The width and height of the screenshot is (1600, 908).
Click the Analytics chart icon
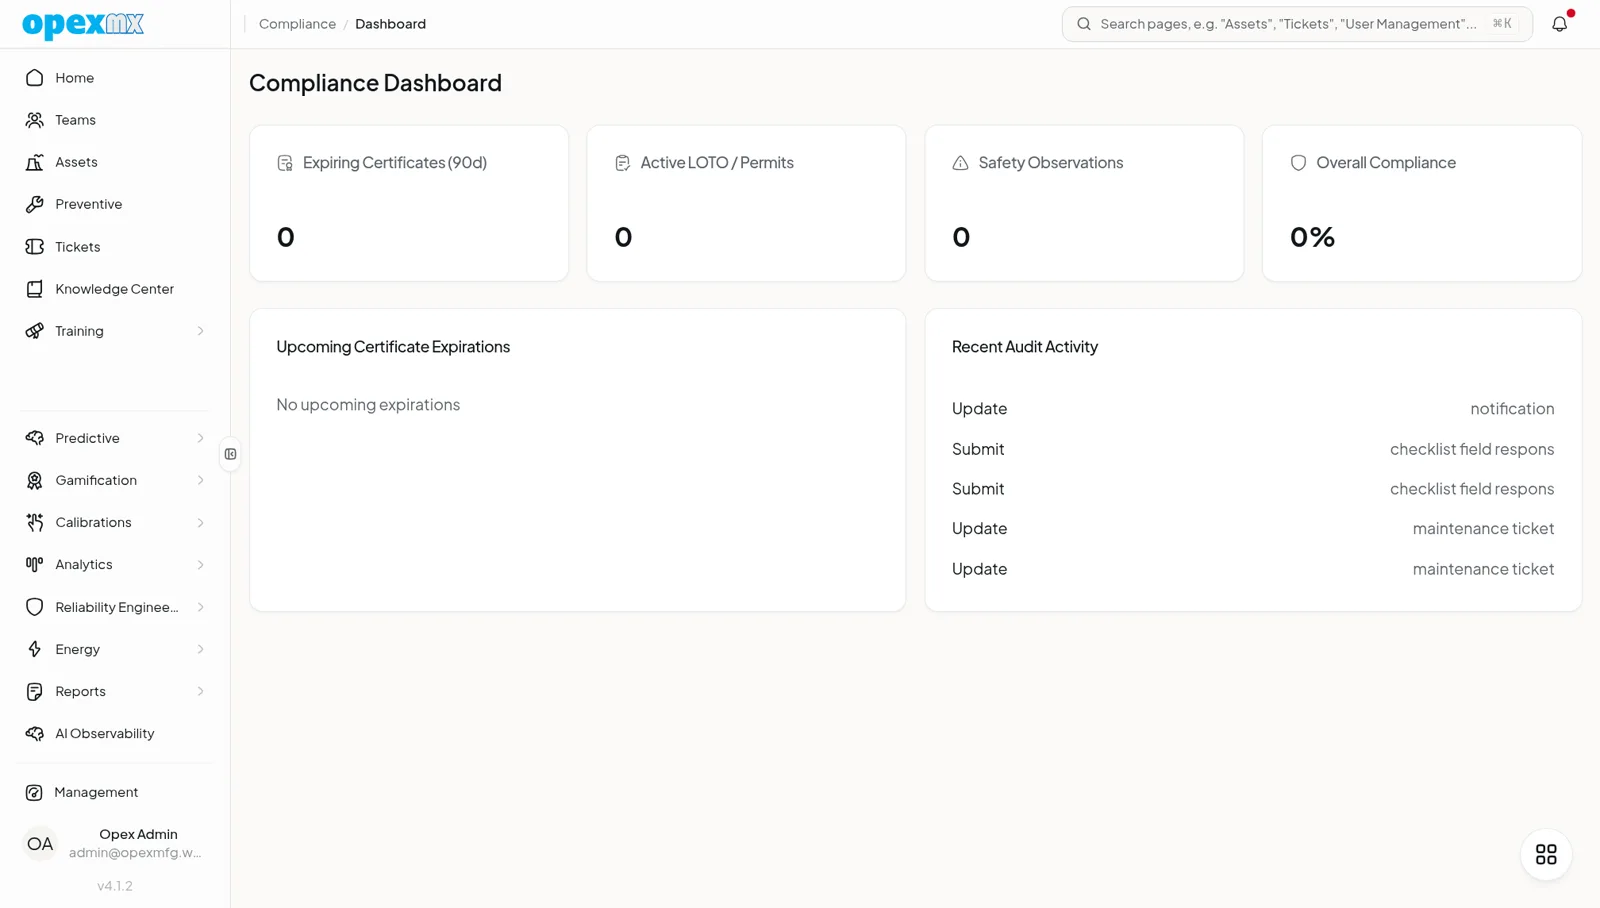35,565
